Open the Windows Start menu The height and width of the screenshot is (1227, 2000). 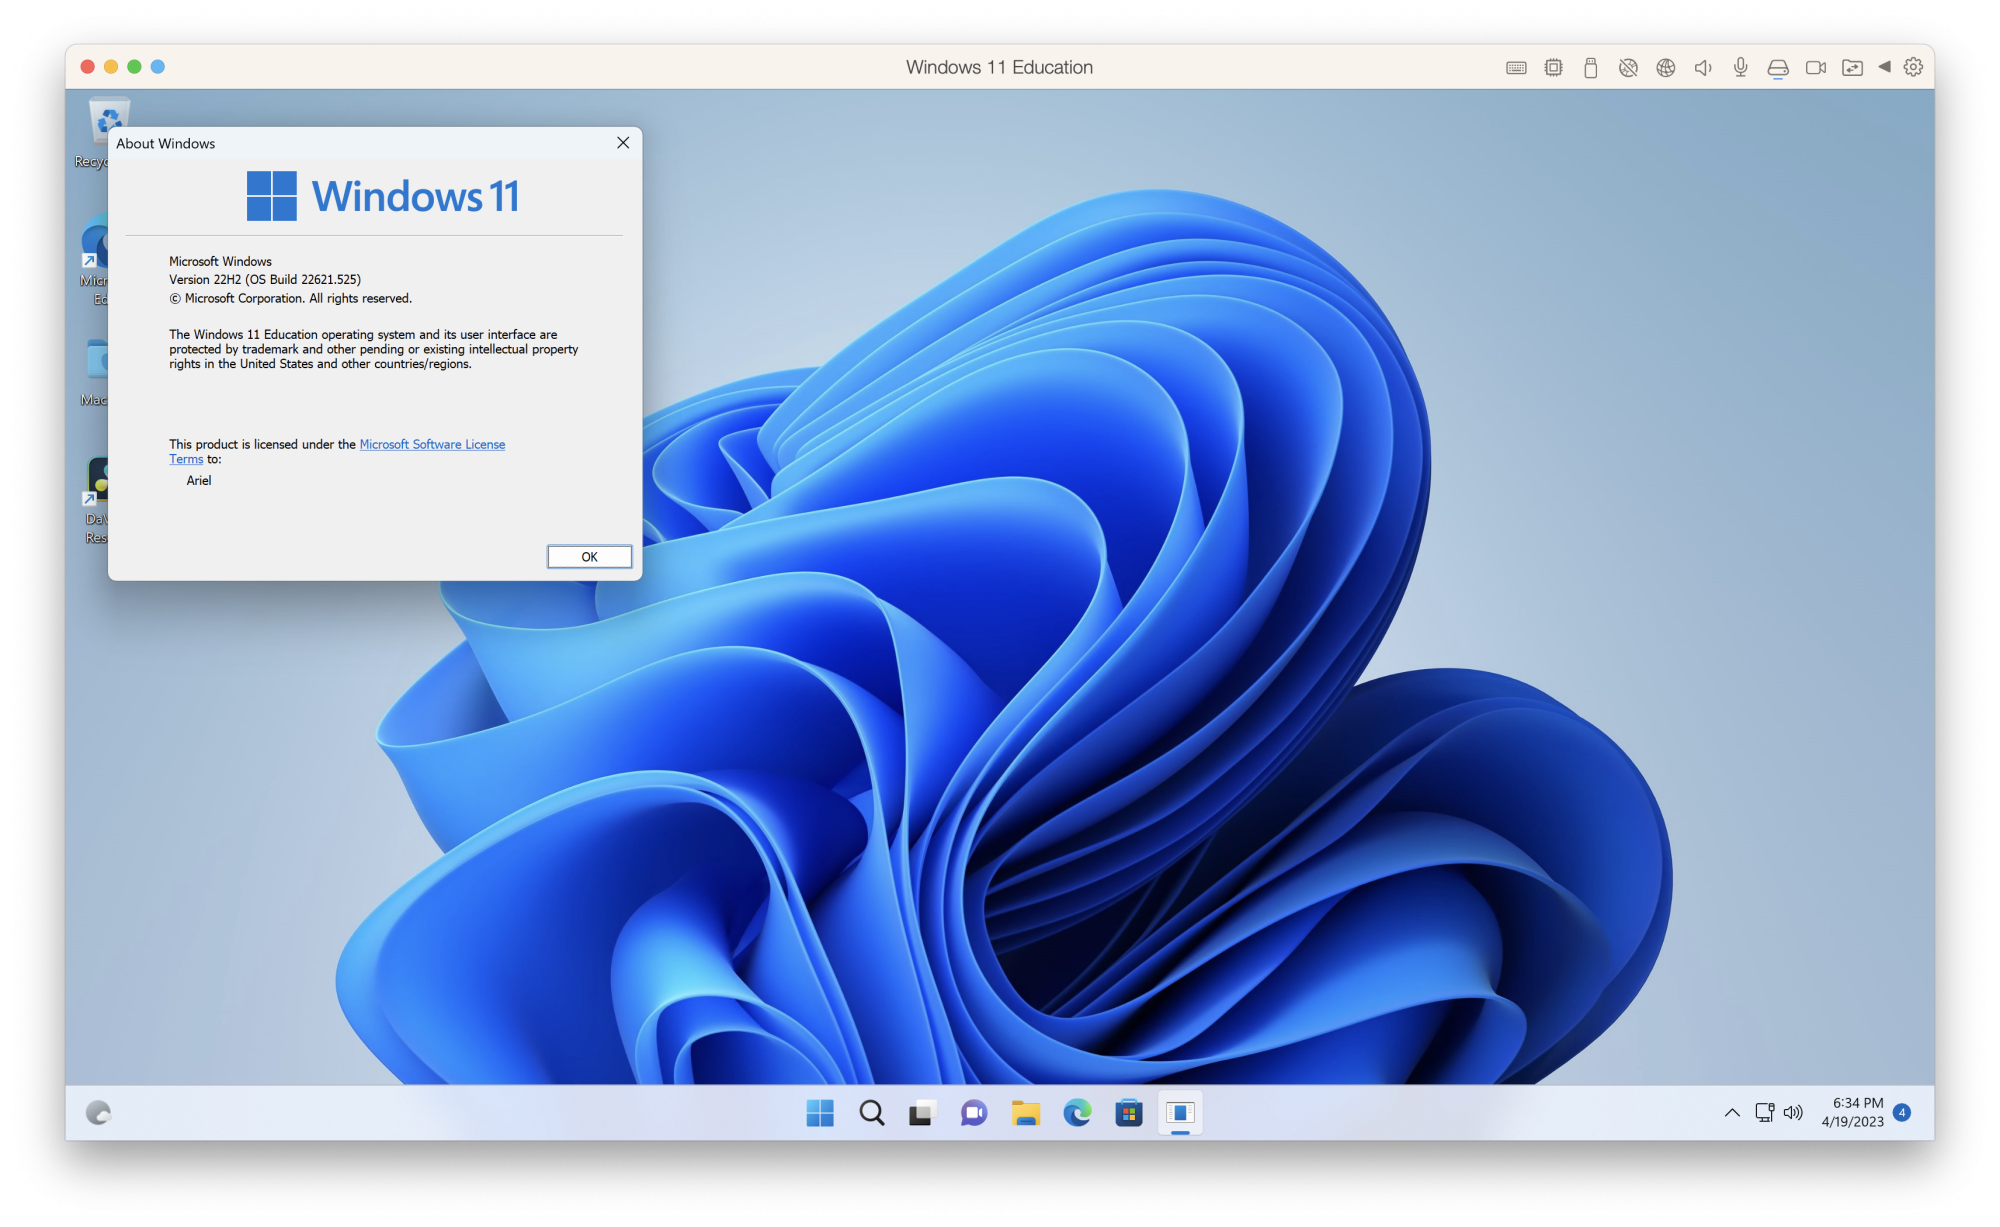pos(820,1113)
